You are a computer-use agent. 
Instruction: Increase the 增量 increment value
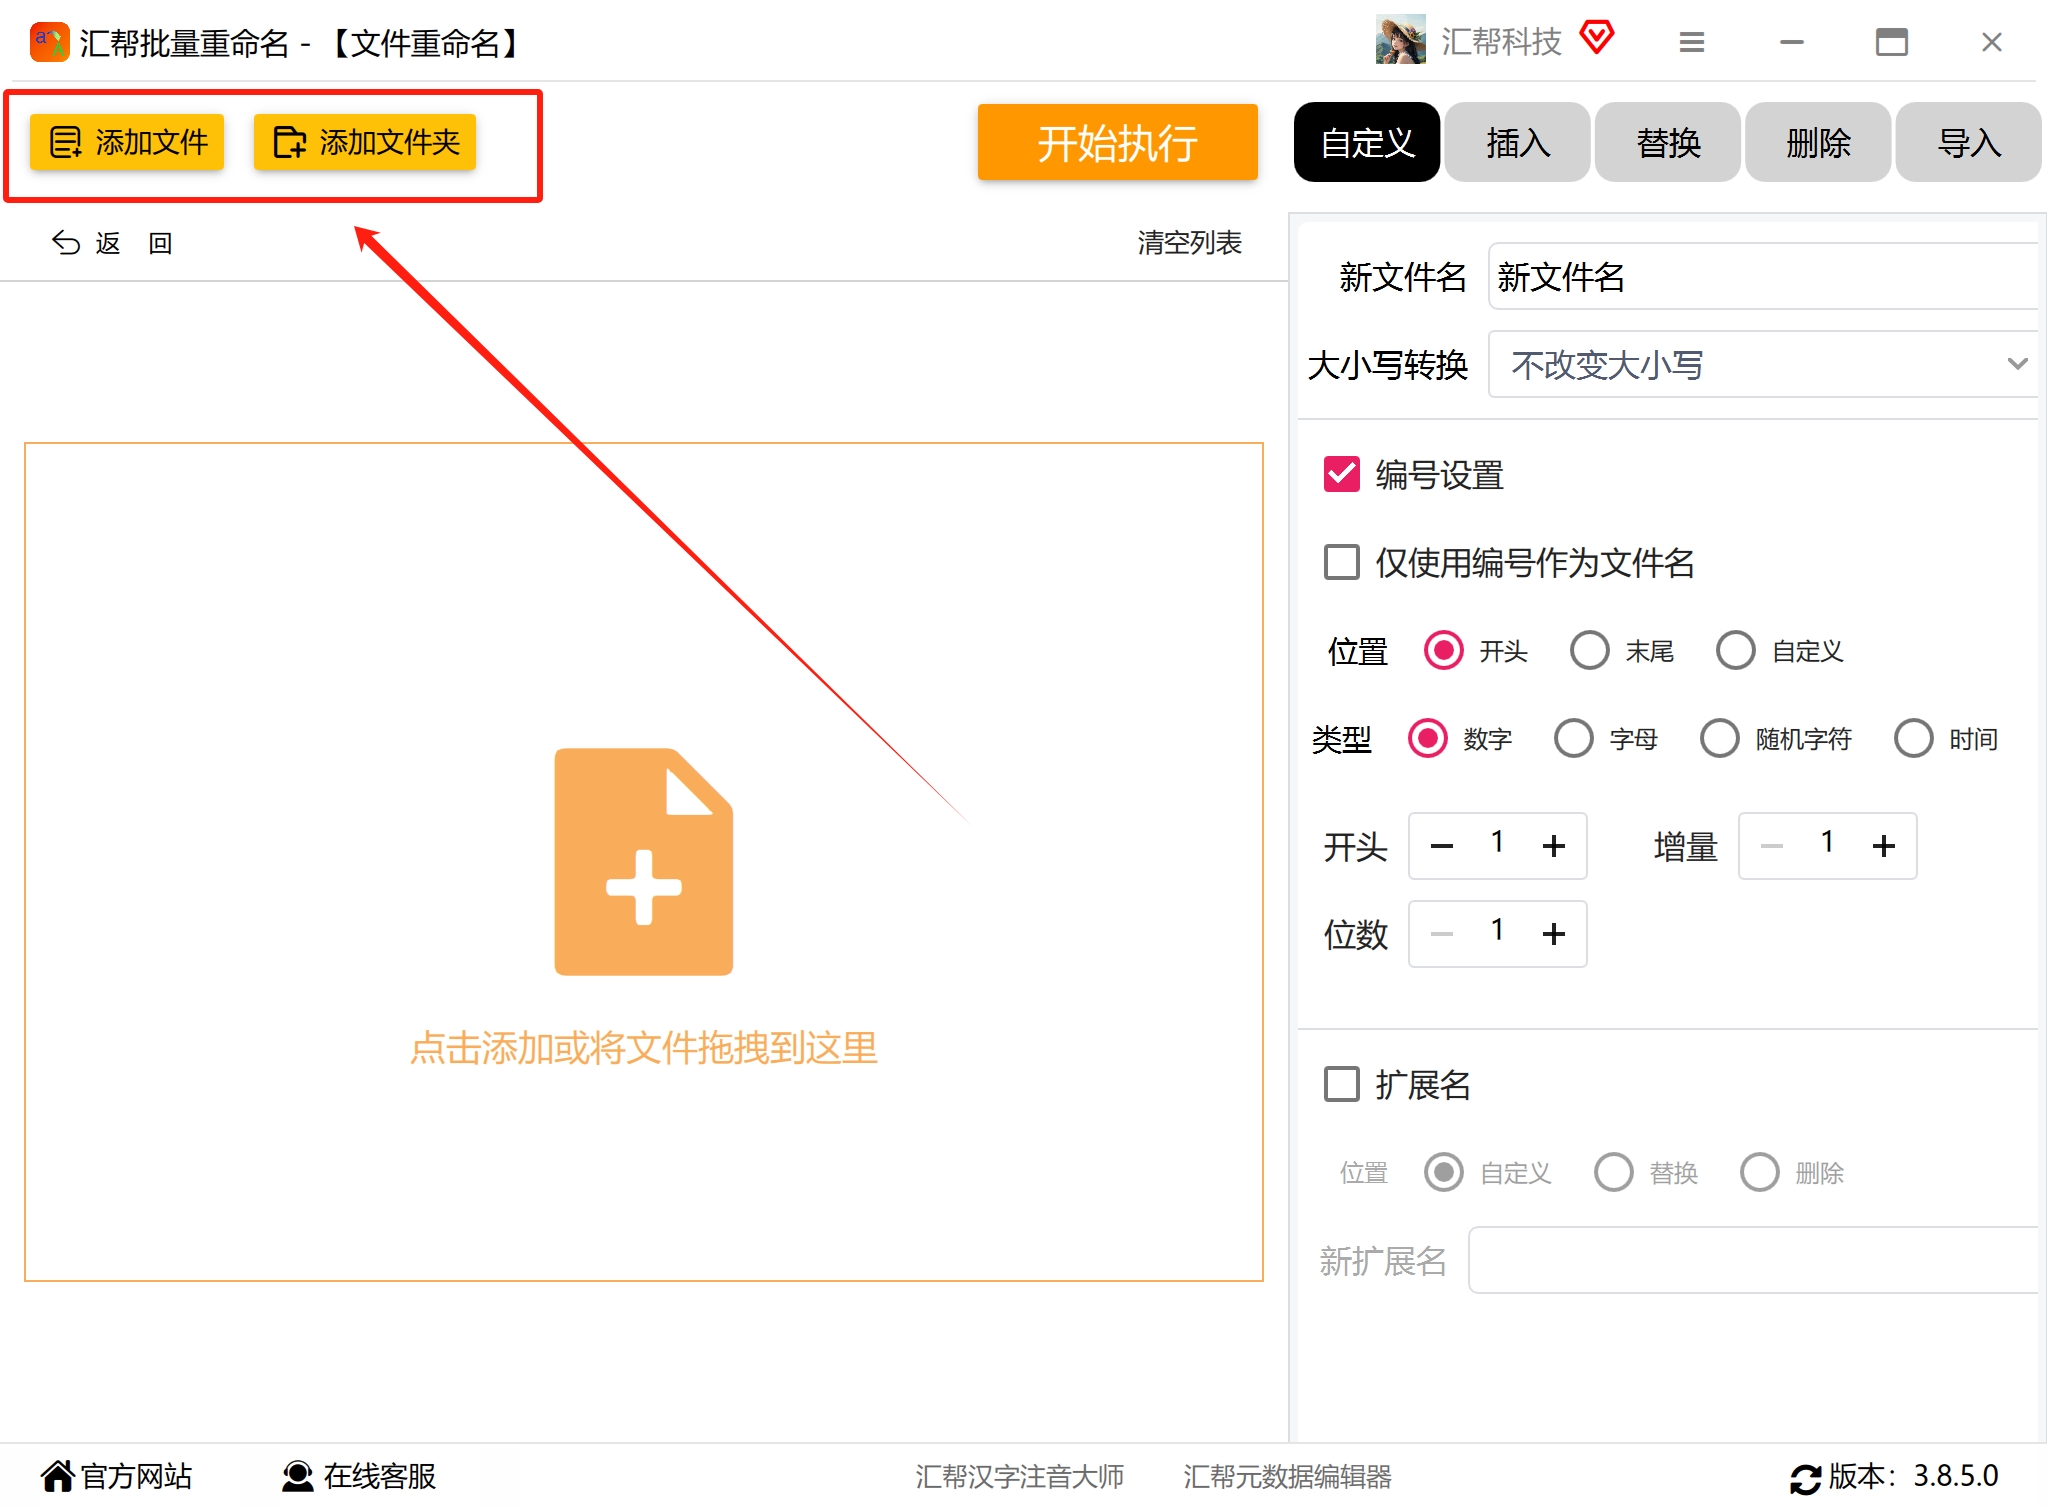[1883, 847]
